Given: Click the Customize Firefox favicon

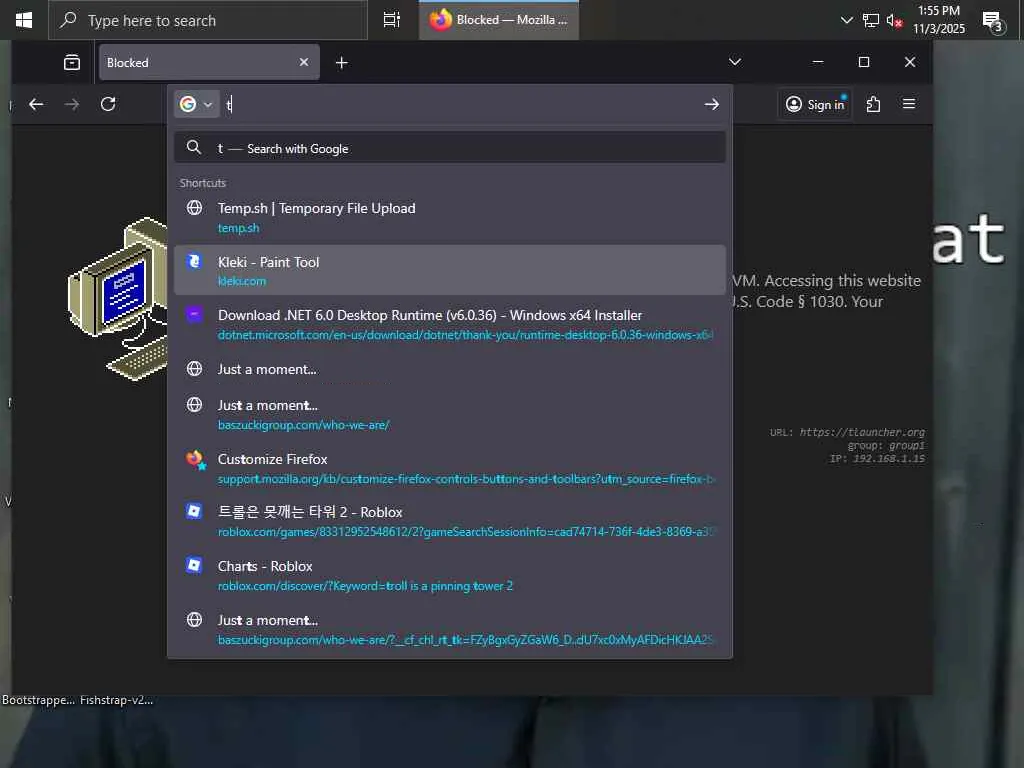Looking at the screenshot, I should click(x=195, y=459).
